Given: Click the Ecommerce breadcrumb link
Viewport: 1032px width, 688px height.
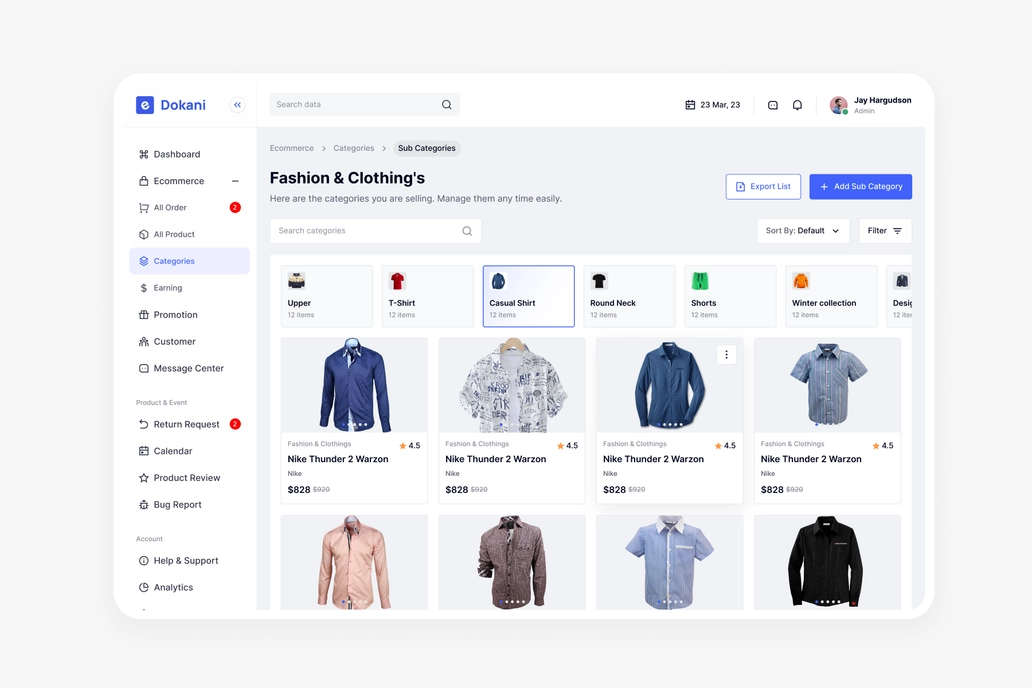Looking at the screenshot, I should coord(292,148).
